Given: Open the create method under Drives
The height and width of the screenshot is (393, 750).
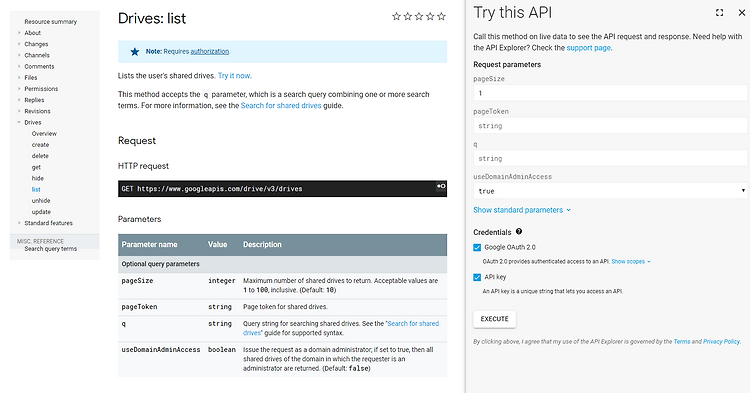Looking at the screenshot, I should pyautogui.click(x=40, y=145).
